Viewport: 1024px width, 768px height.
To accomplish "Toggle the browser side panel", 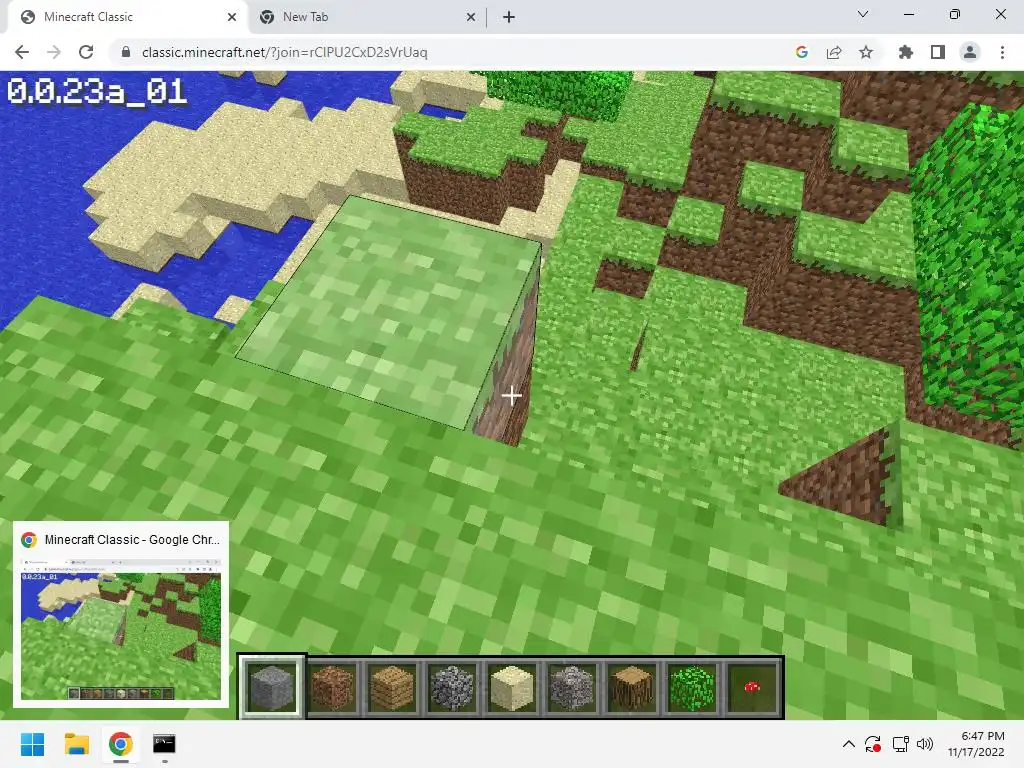I will (938, 52).
